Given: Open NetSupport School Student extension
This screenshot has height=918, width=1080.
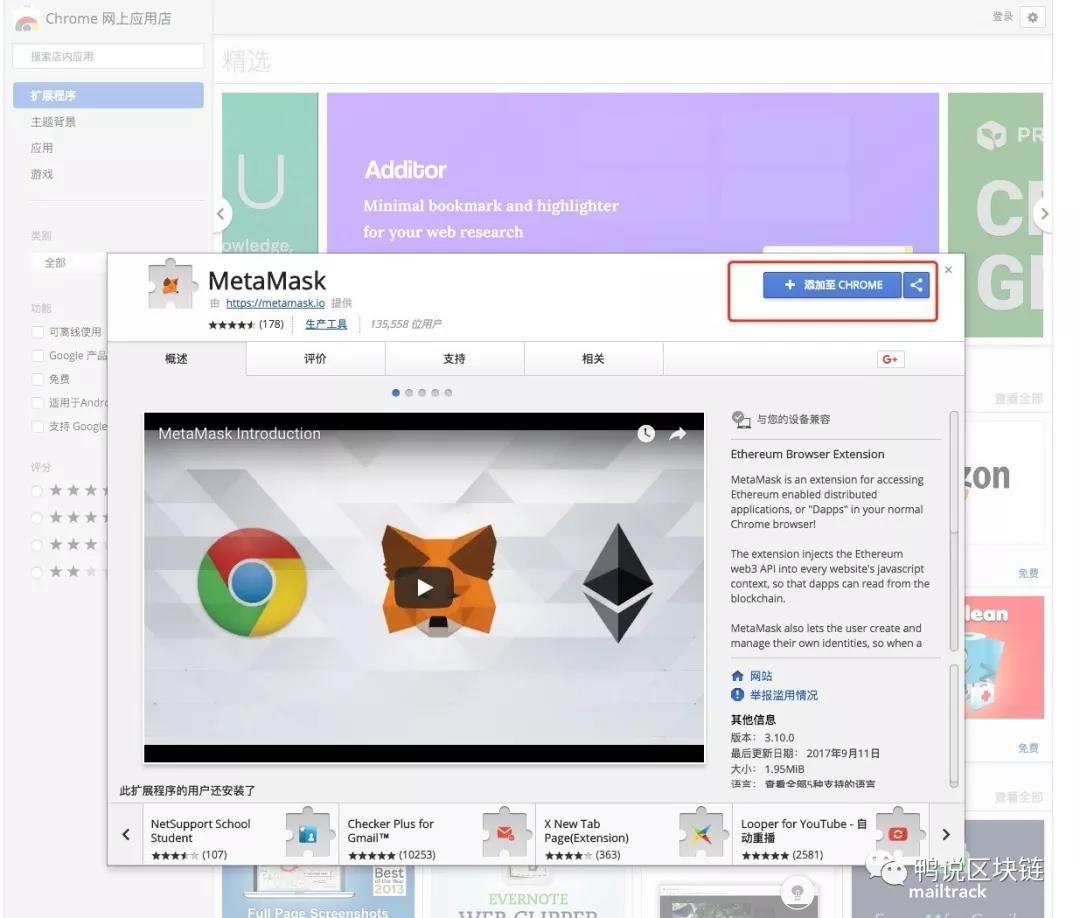Looking at the screenshot, I should (x=240, y=834).
